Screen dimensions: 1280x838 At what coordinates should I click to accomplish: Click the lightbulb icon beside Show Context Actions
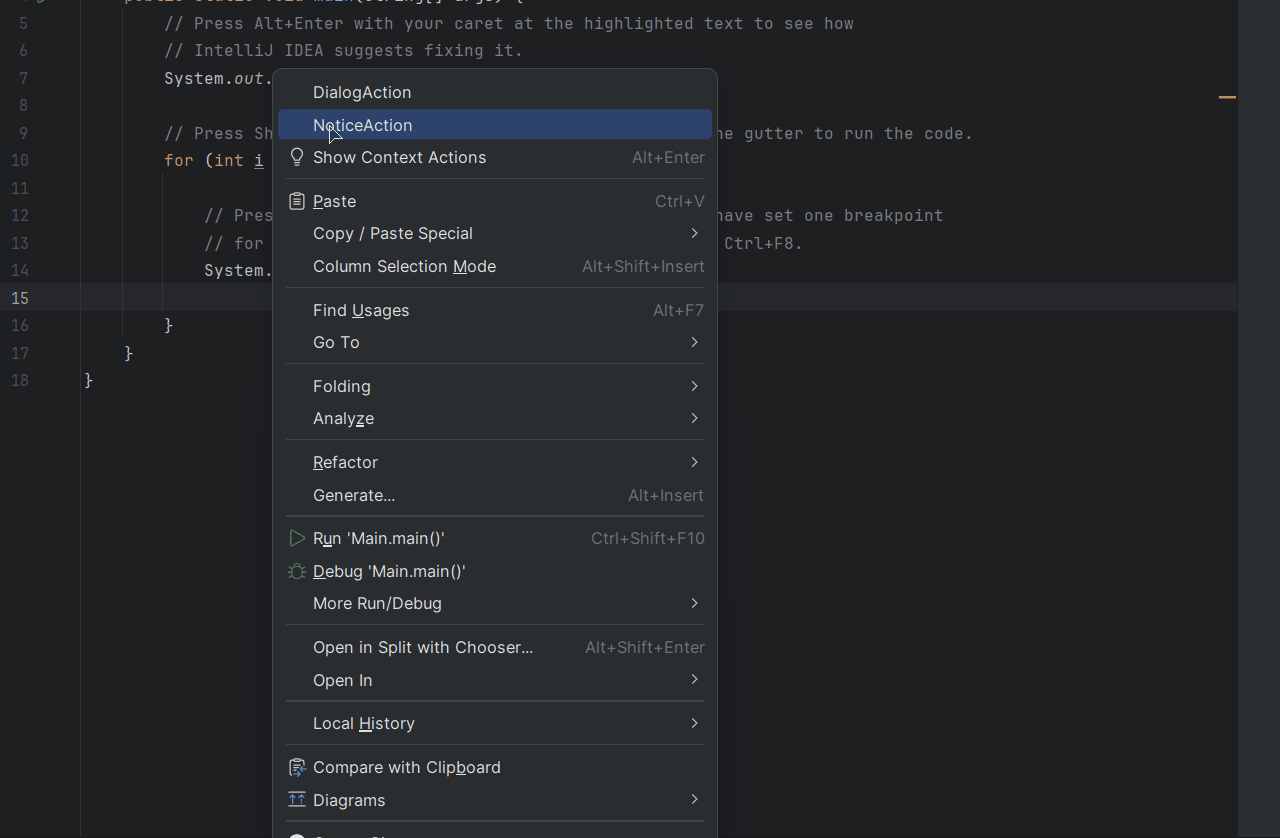click(297, 157)
